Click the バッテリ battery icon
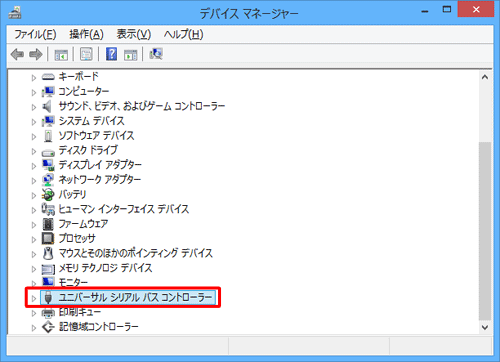Screen dimensions: 500x362 coord(48,194)
